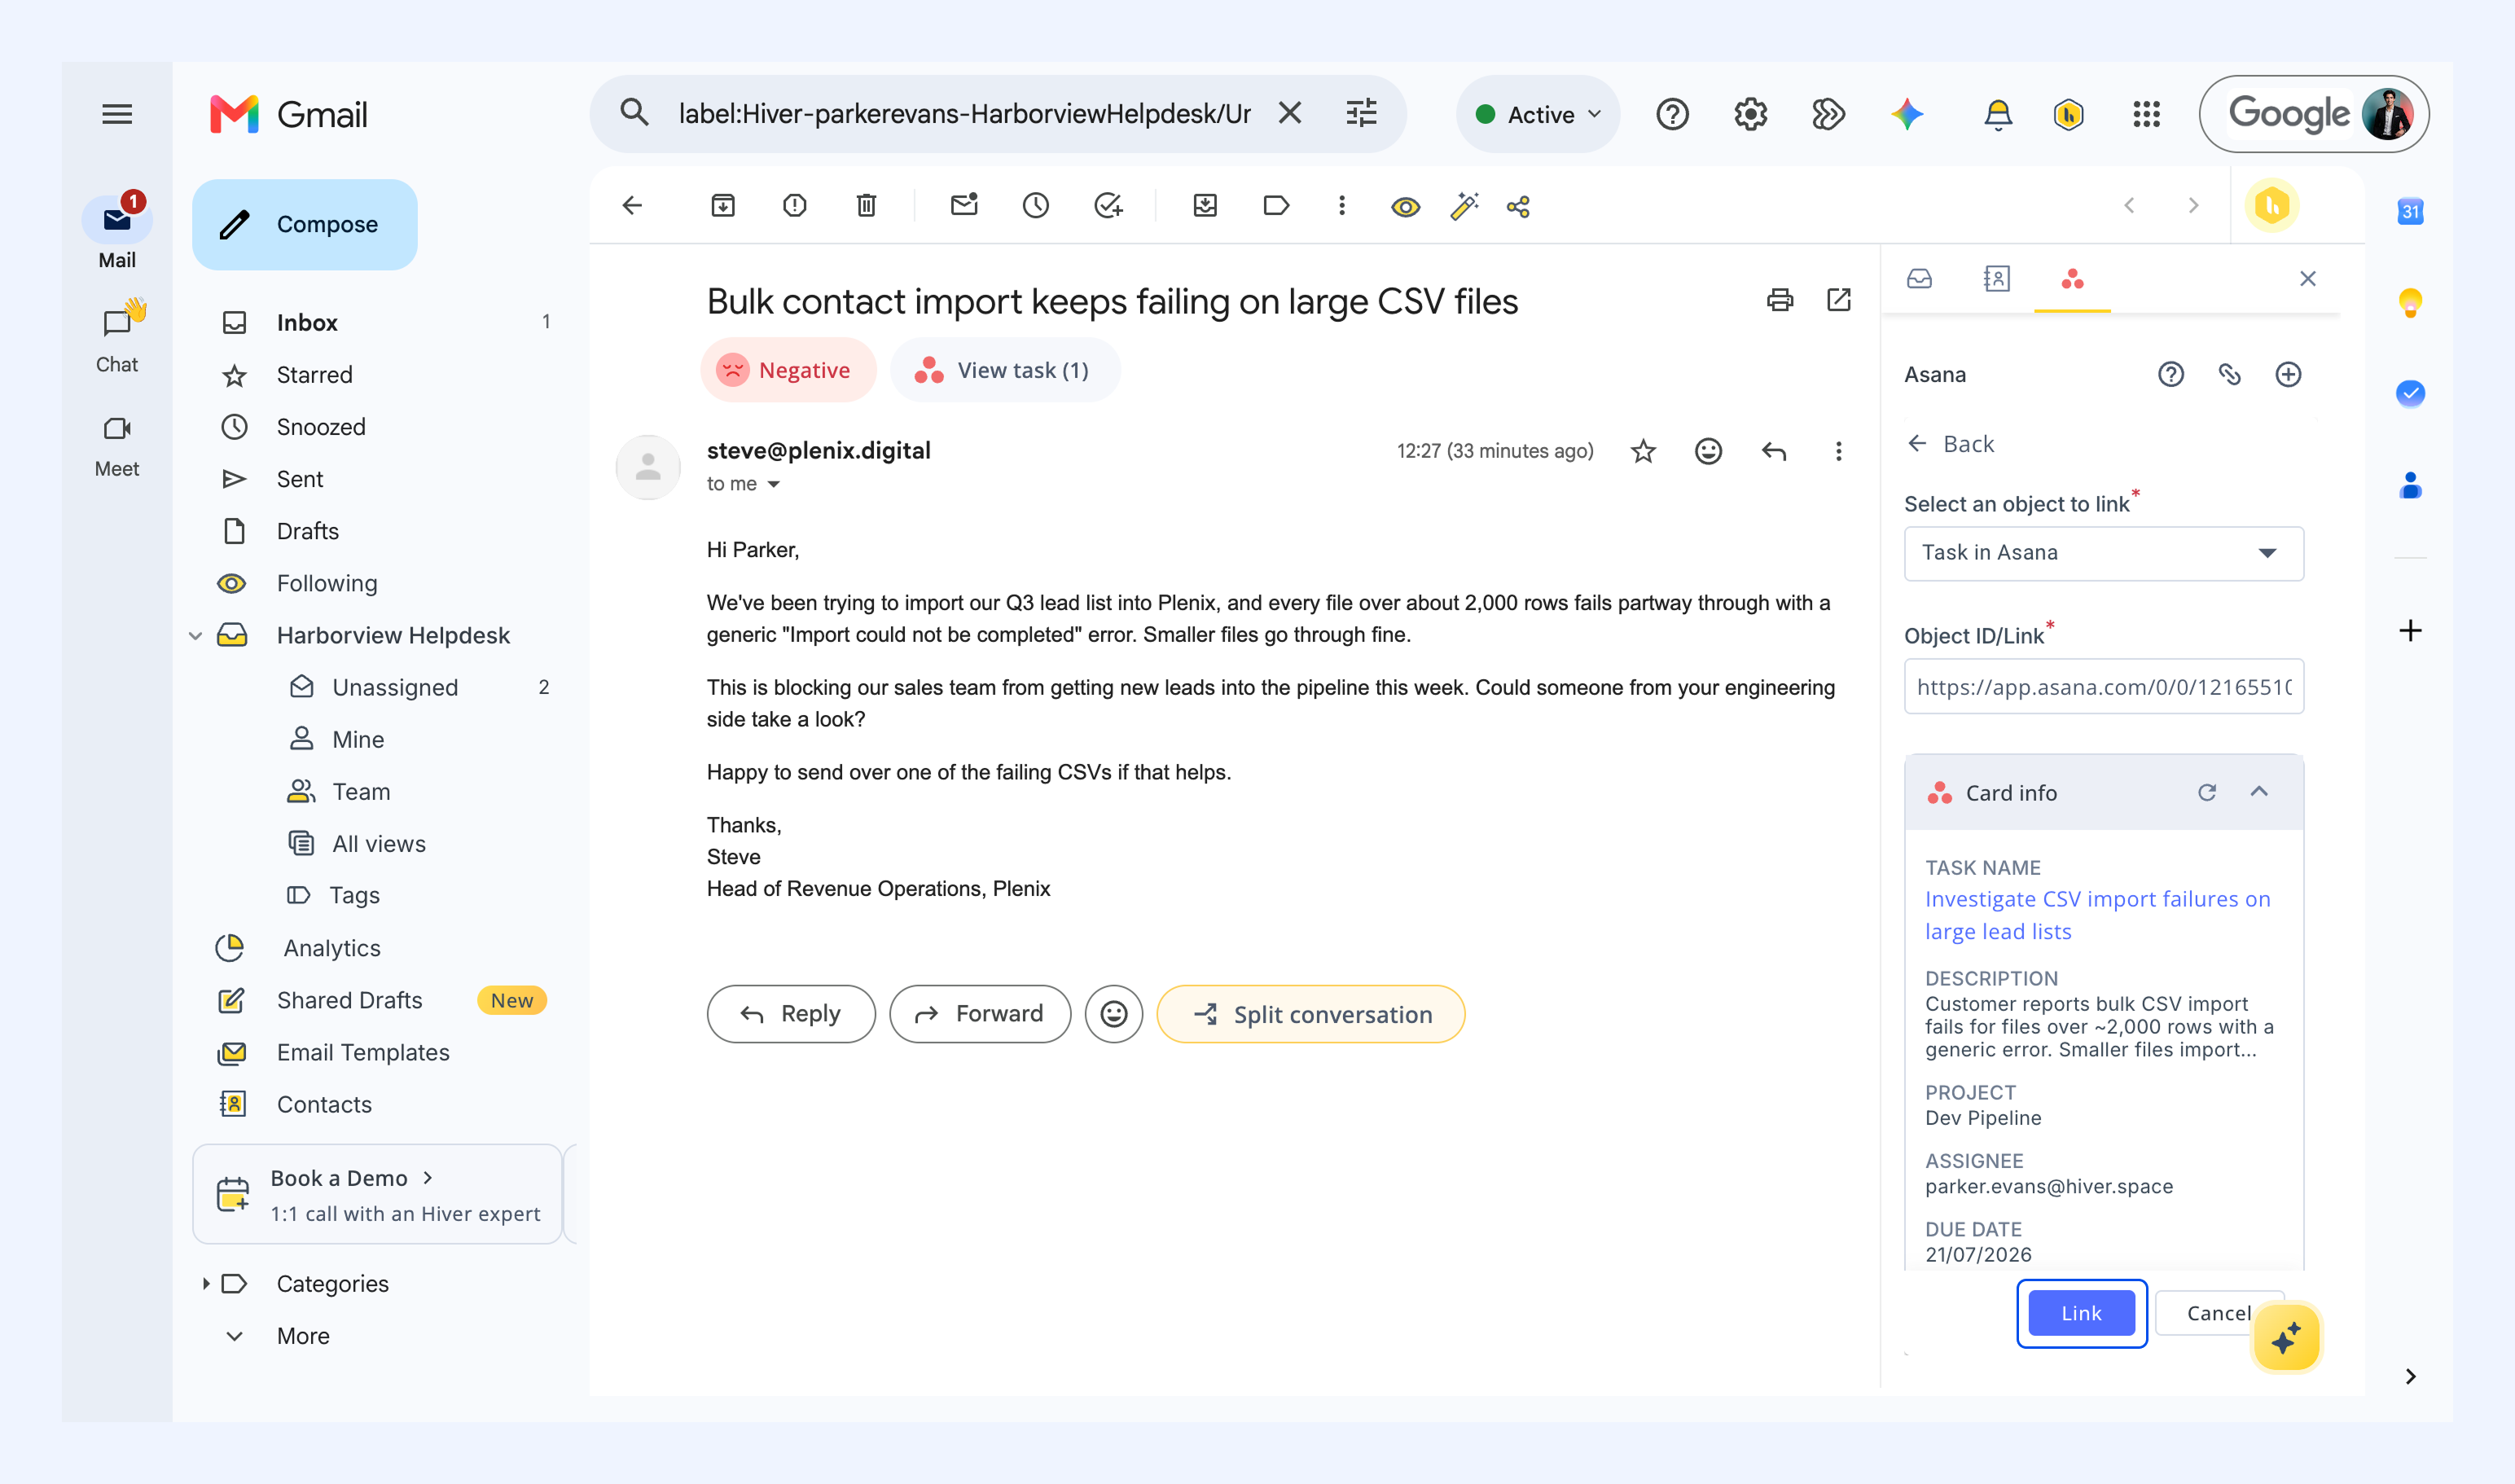2515x1484 pixels.
Task: Print the email using printer icon
Action: 1780,300
